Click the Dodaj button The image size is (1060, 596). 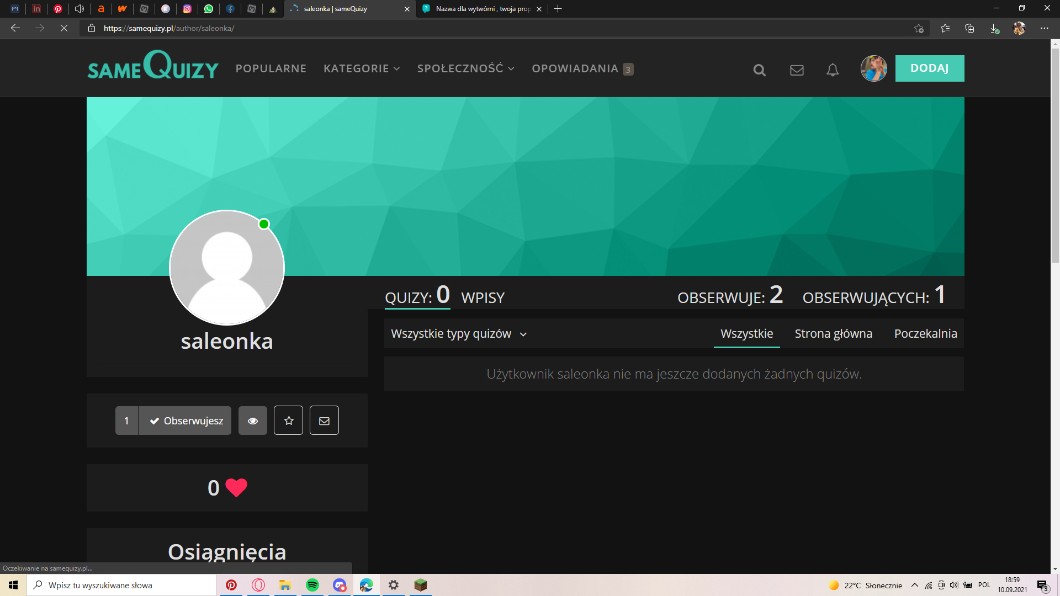(929, 68)
